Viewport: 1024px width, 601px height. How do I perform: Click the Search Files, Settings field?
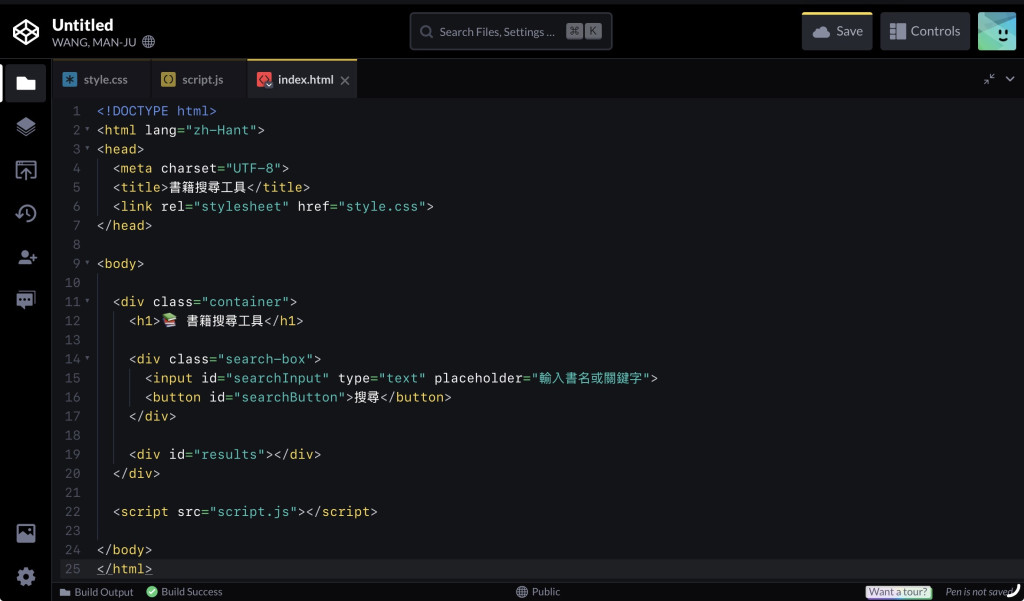tap(511, 31)
